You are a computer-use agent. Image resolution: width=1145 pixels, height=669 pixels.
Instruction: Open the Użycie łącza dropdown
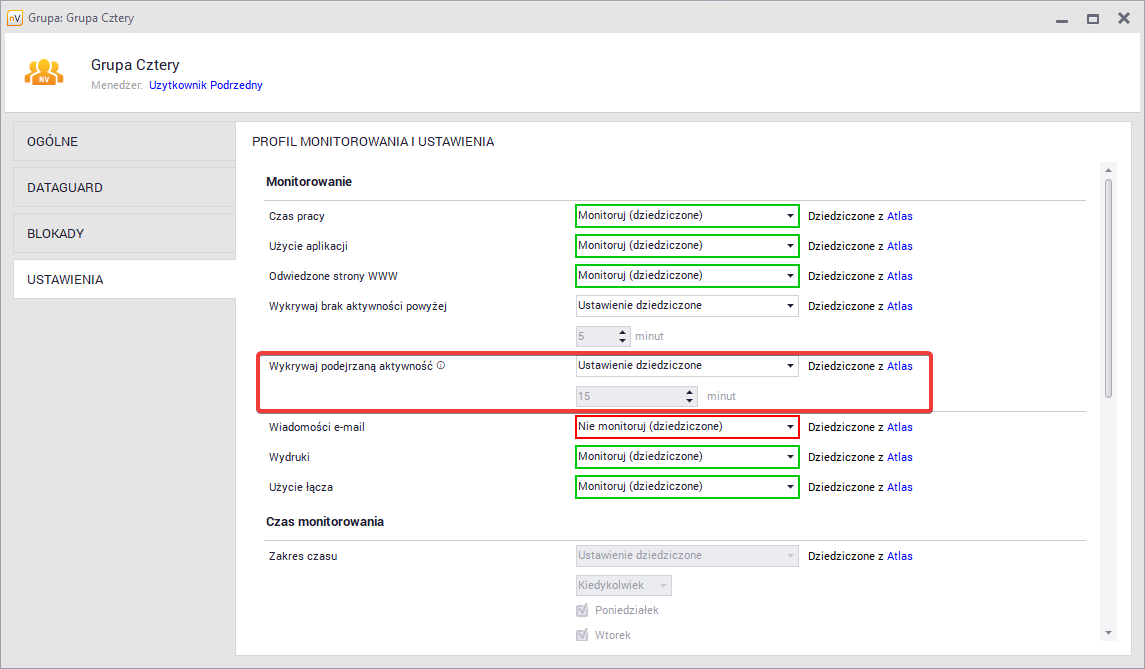687,487
